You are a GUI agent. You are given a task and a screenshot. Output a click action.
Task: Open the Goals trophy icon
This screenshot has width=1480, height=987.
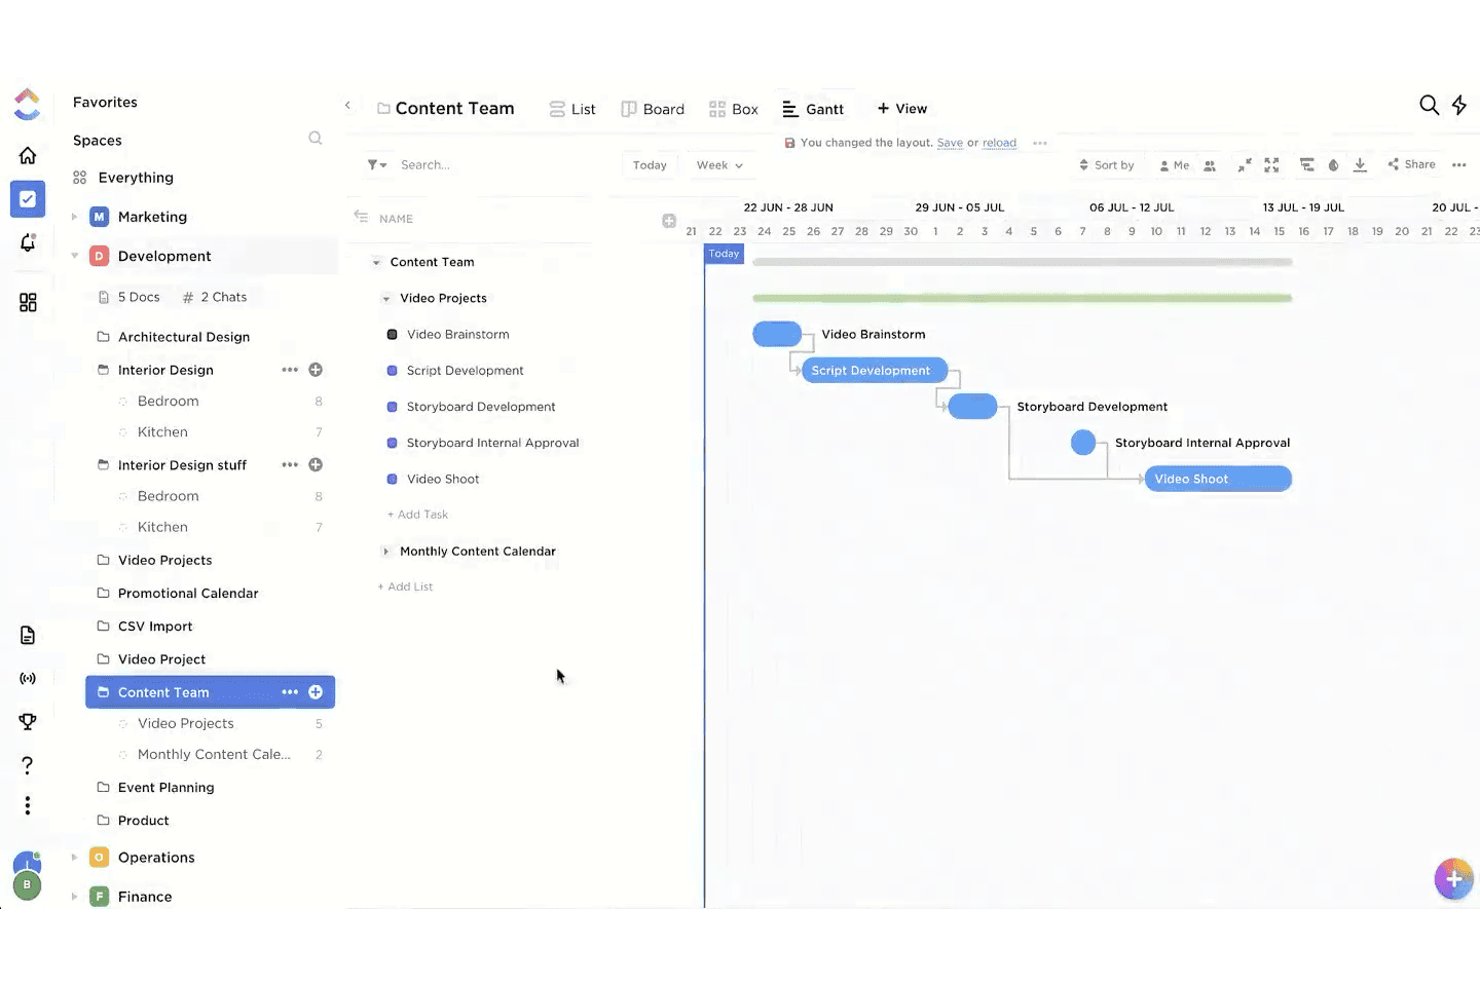tap(28, 721)
